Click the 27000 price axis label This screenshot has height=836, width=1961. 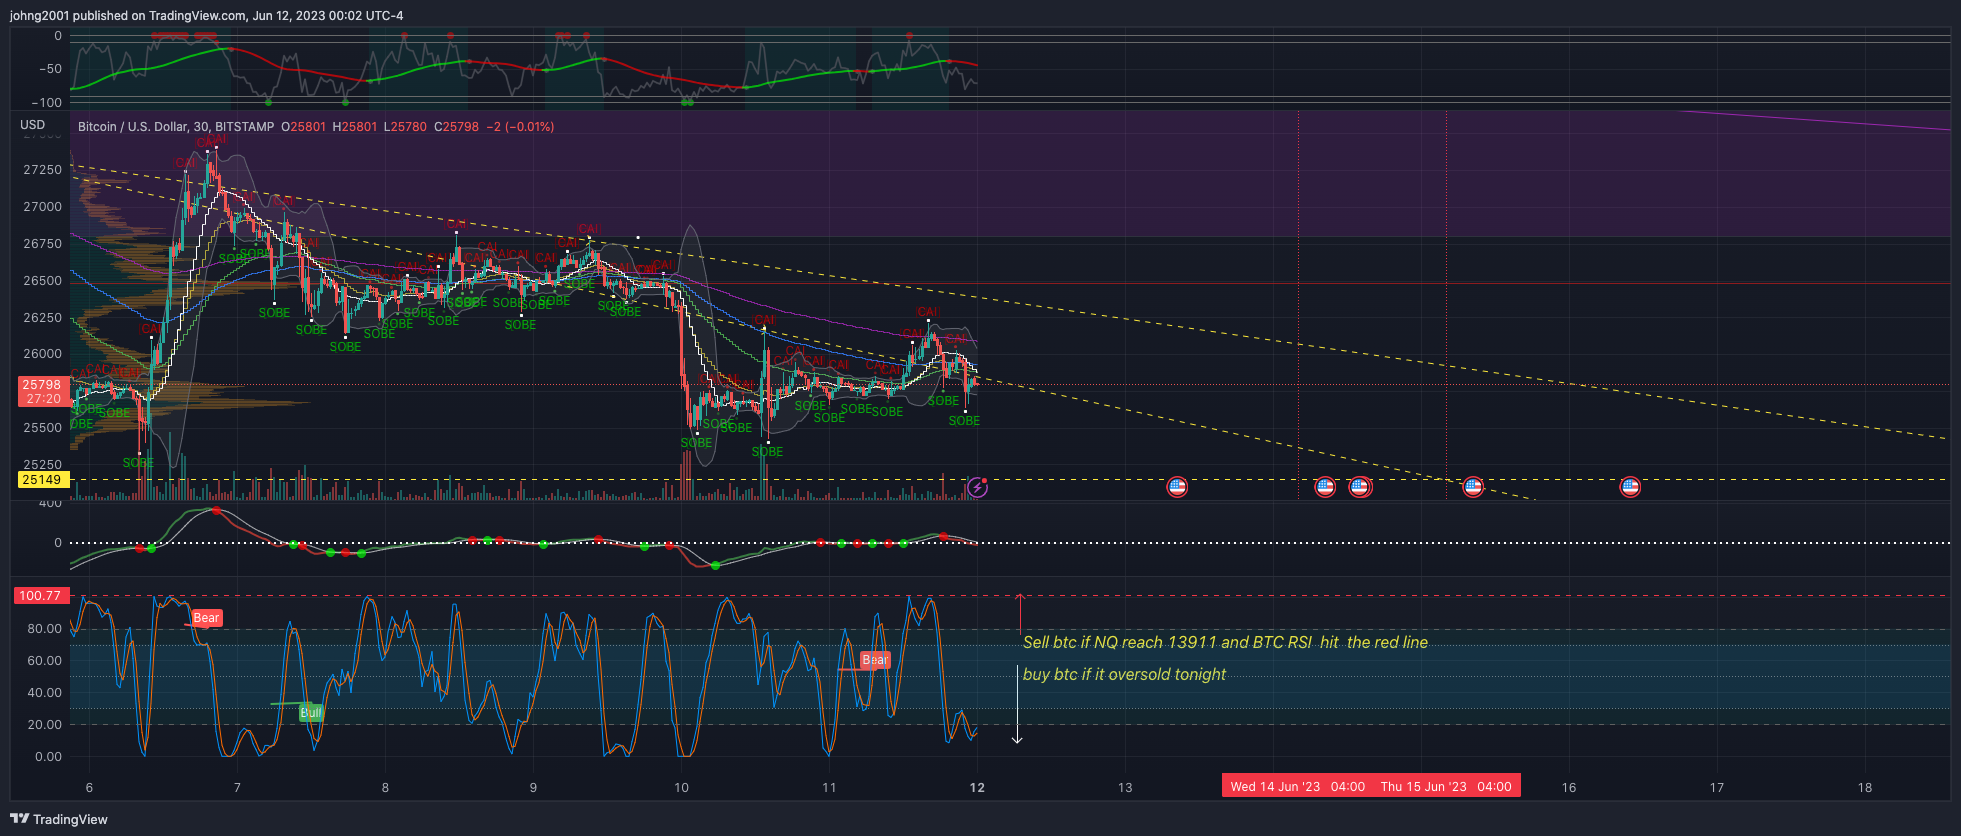pos(42,207)
